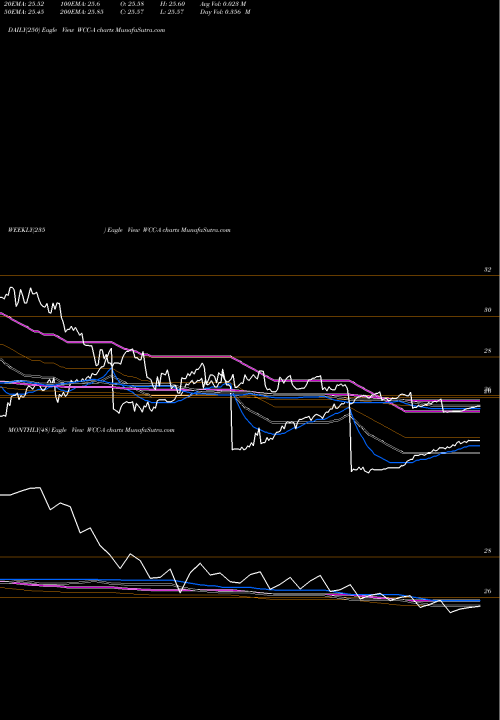Viewport: 500px width, 720px height.
Task: Click the 50EMA value label
Action: (x=24, y=12)
